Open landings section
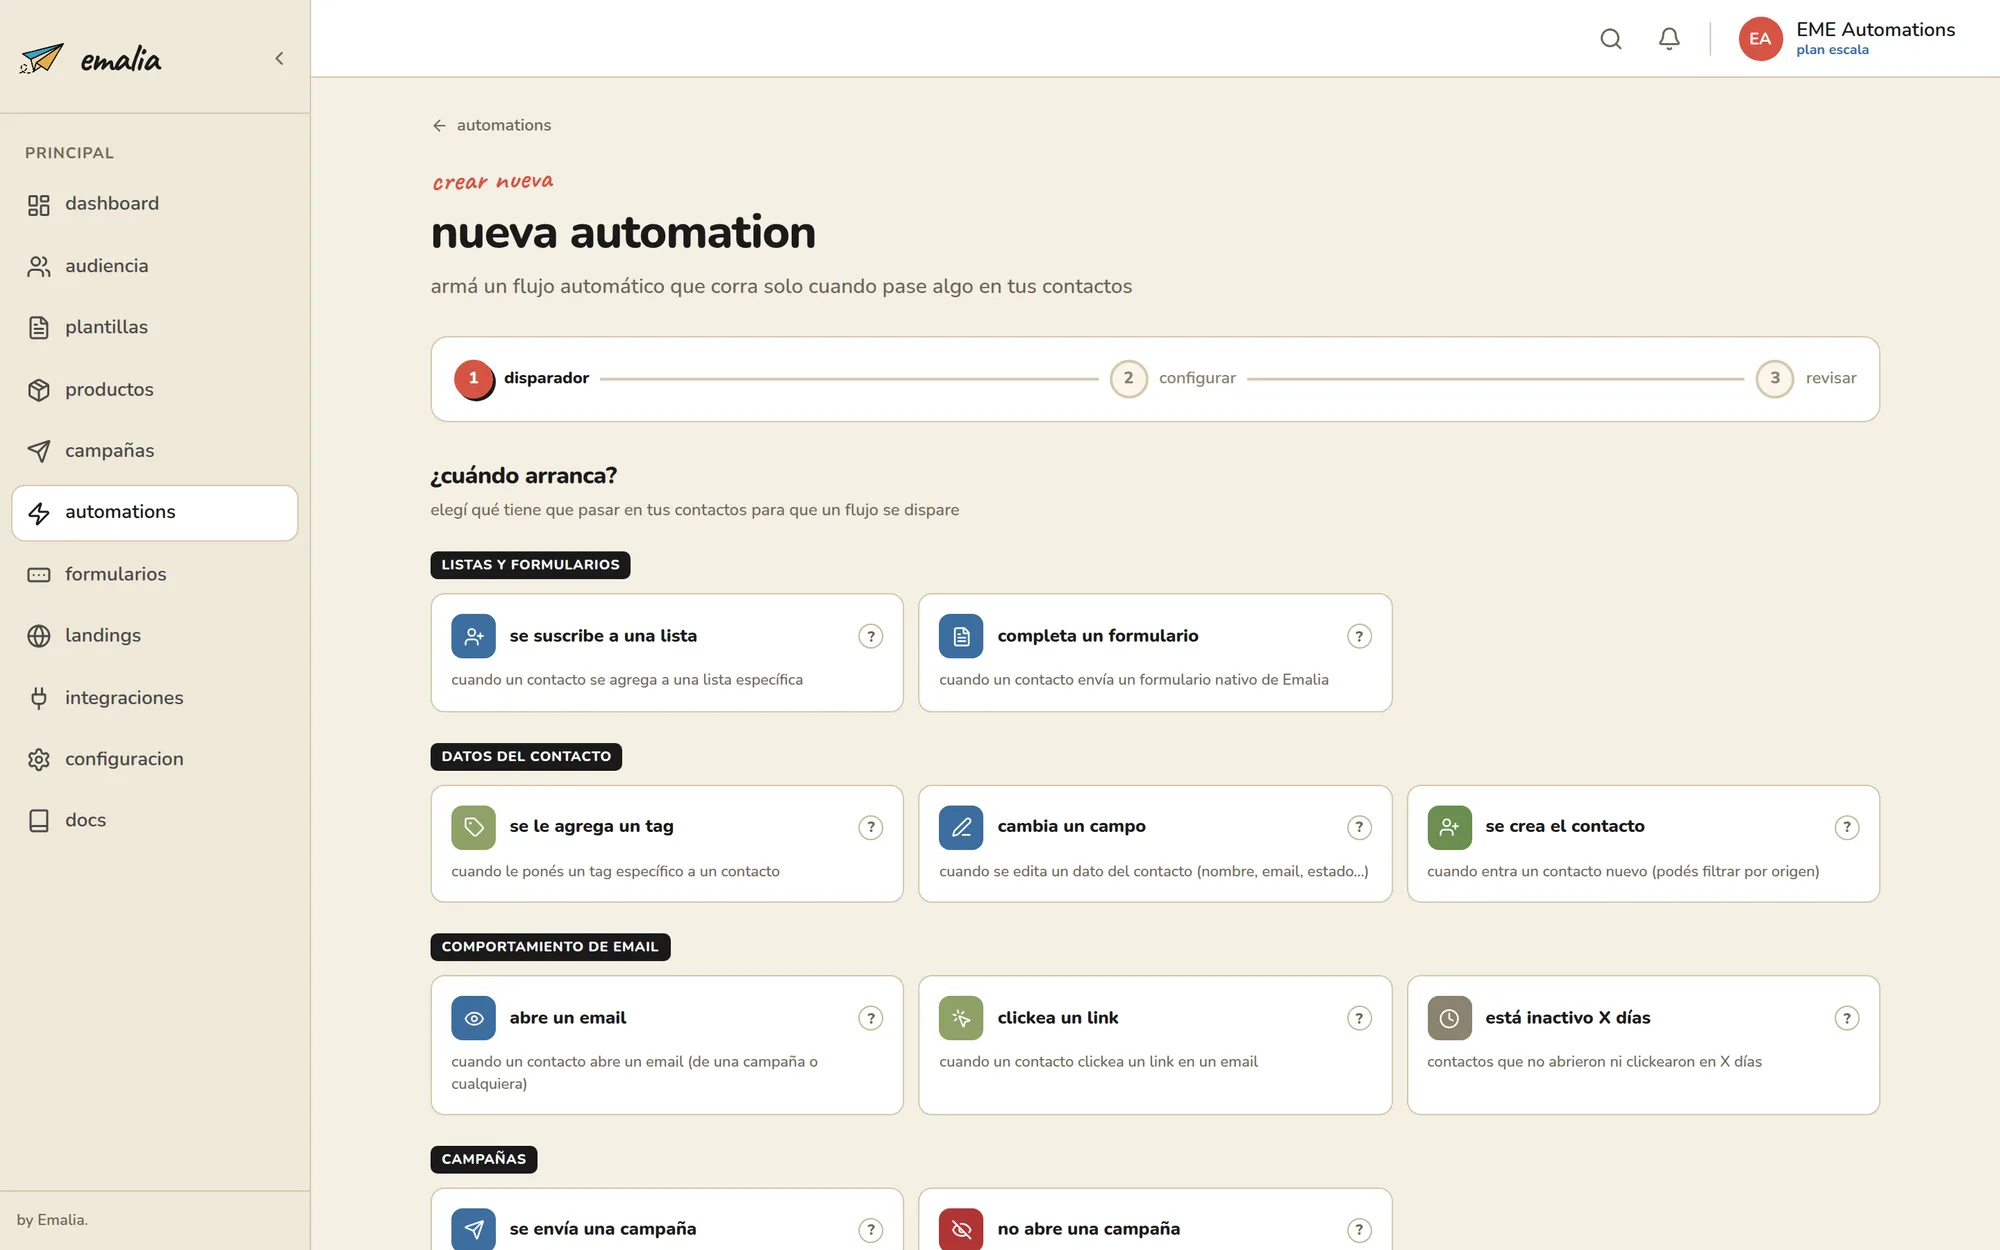This screenshot has height=1250, width=2000. [x=155, y=635]
